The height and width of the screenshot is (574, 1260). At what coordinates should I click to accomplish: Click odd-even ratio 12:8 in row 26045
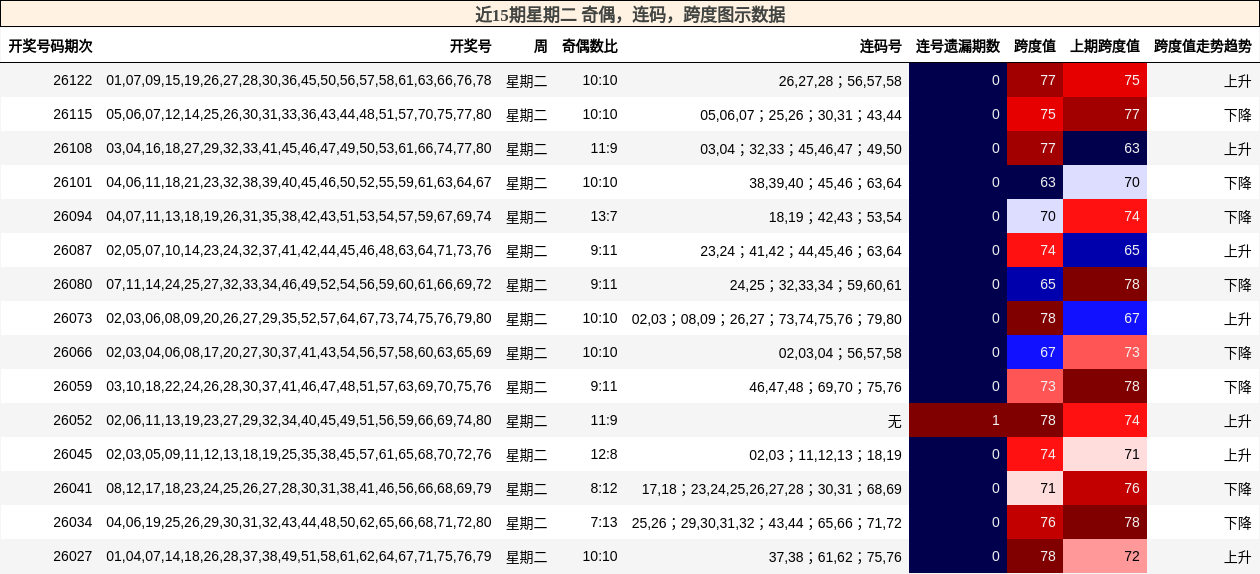tap(604, 454)
